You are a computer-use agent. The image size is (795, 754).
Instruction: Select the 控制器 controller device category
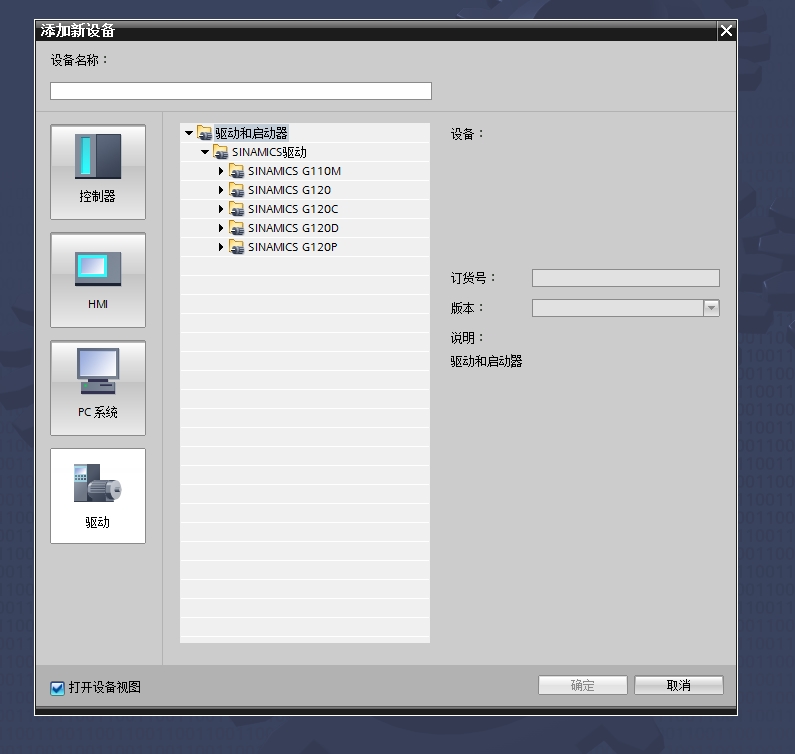(x=98, y=172)
